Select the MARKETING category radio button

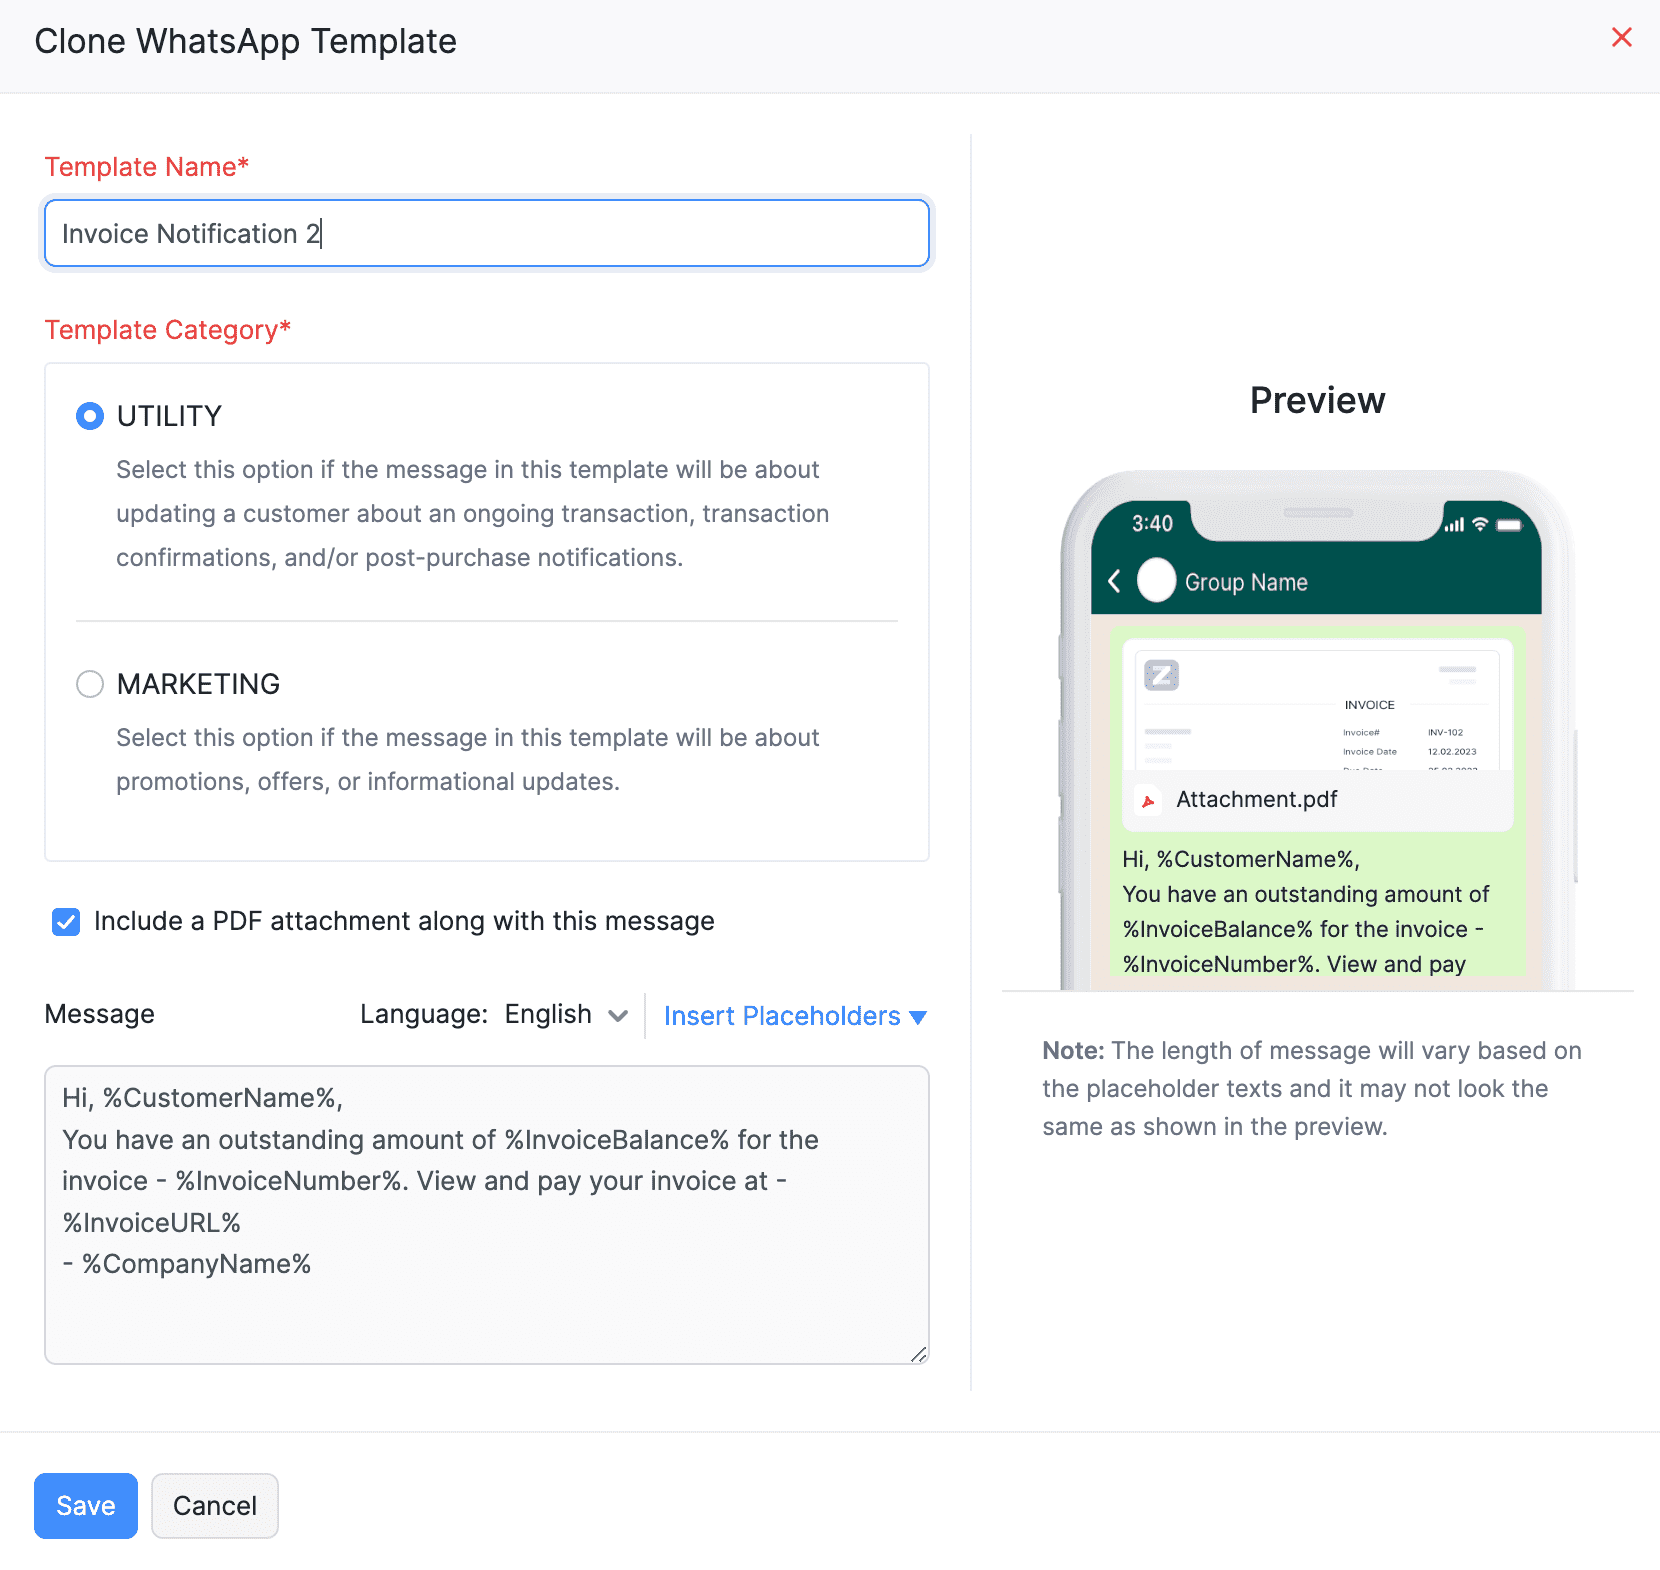point(90,684)
